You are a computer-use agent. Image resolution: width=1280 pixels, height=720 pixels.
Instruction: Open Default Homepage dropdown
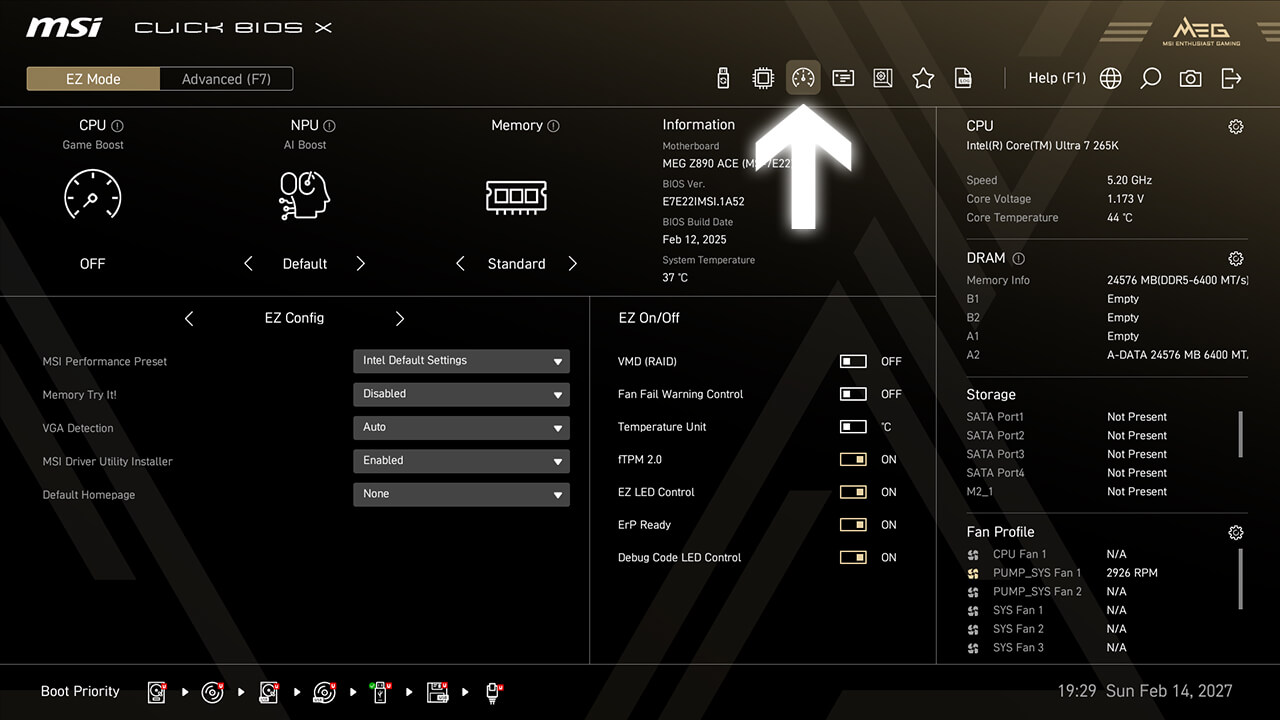pyautogui.click(x=461, y=494)
